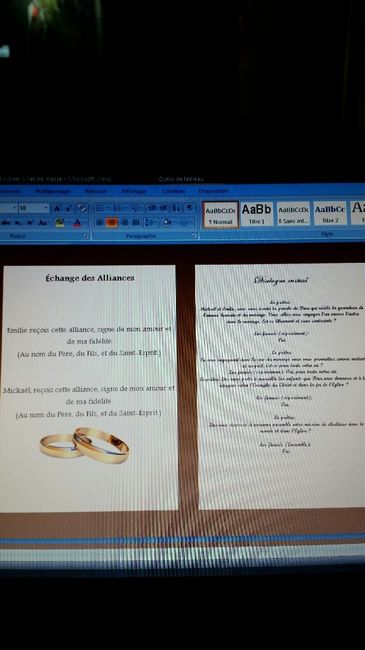Apply the Normal style
The image size is (365, 650).
click(220, 214)
